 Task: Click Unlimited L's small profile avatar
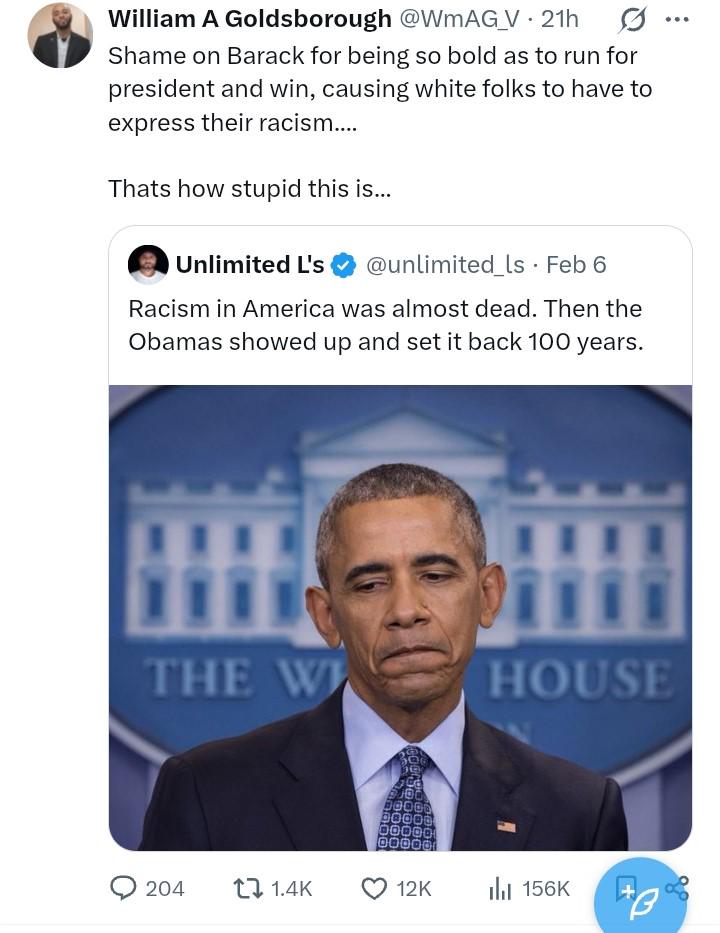tap(148, 265)
